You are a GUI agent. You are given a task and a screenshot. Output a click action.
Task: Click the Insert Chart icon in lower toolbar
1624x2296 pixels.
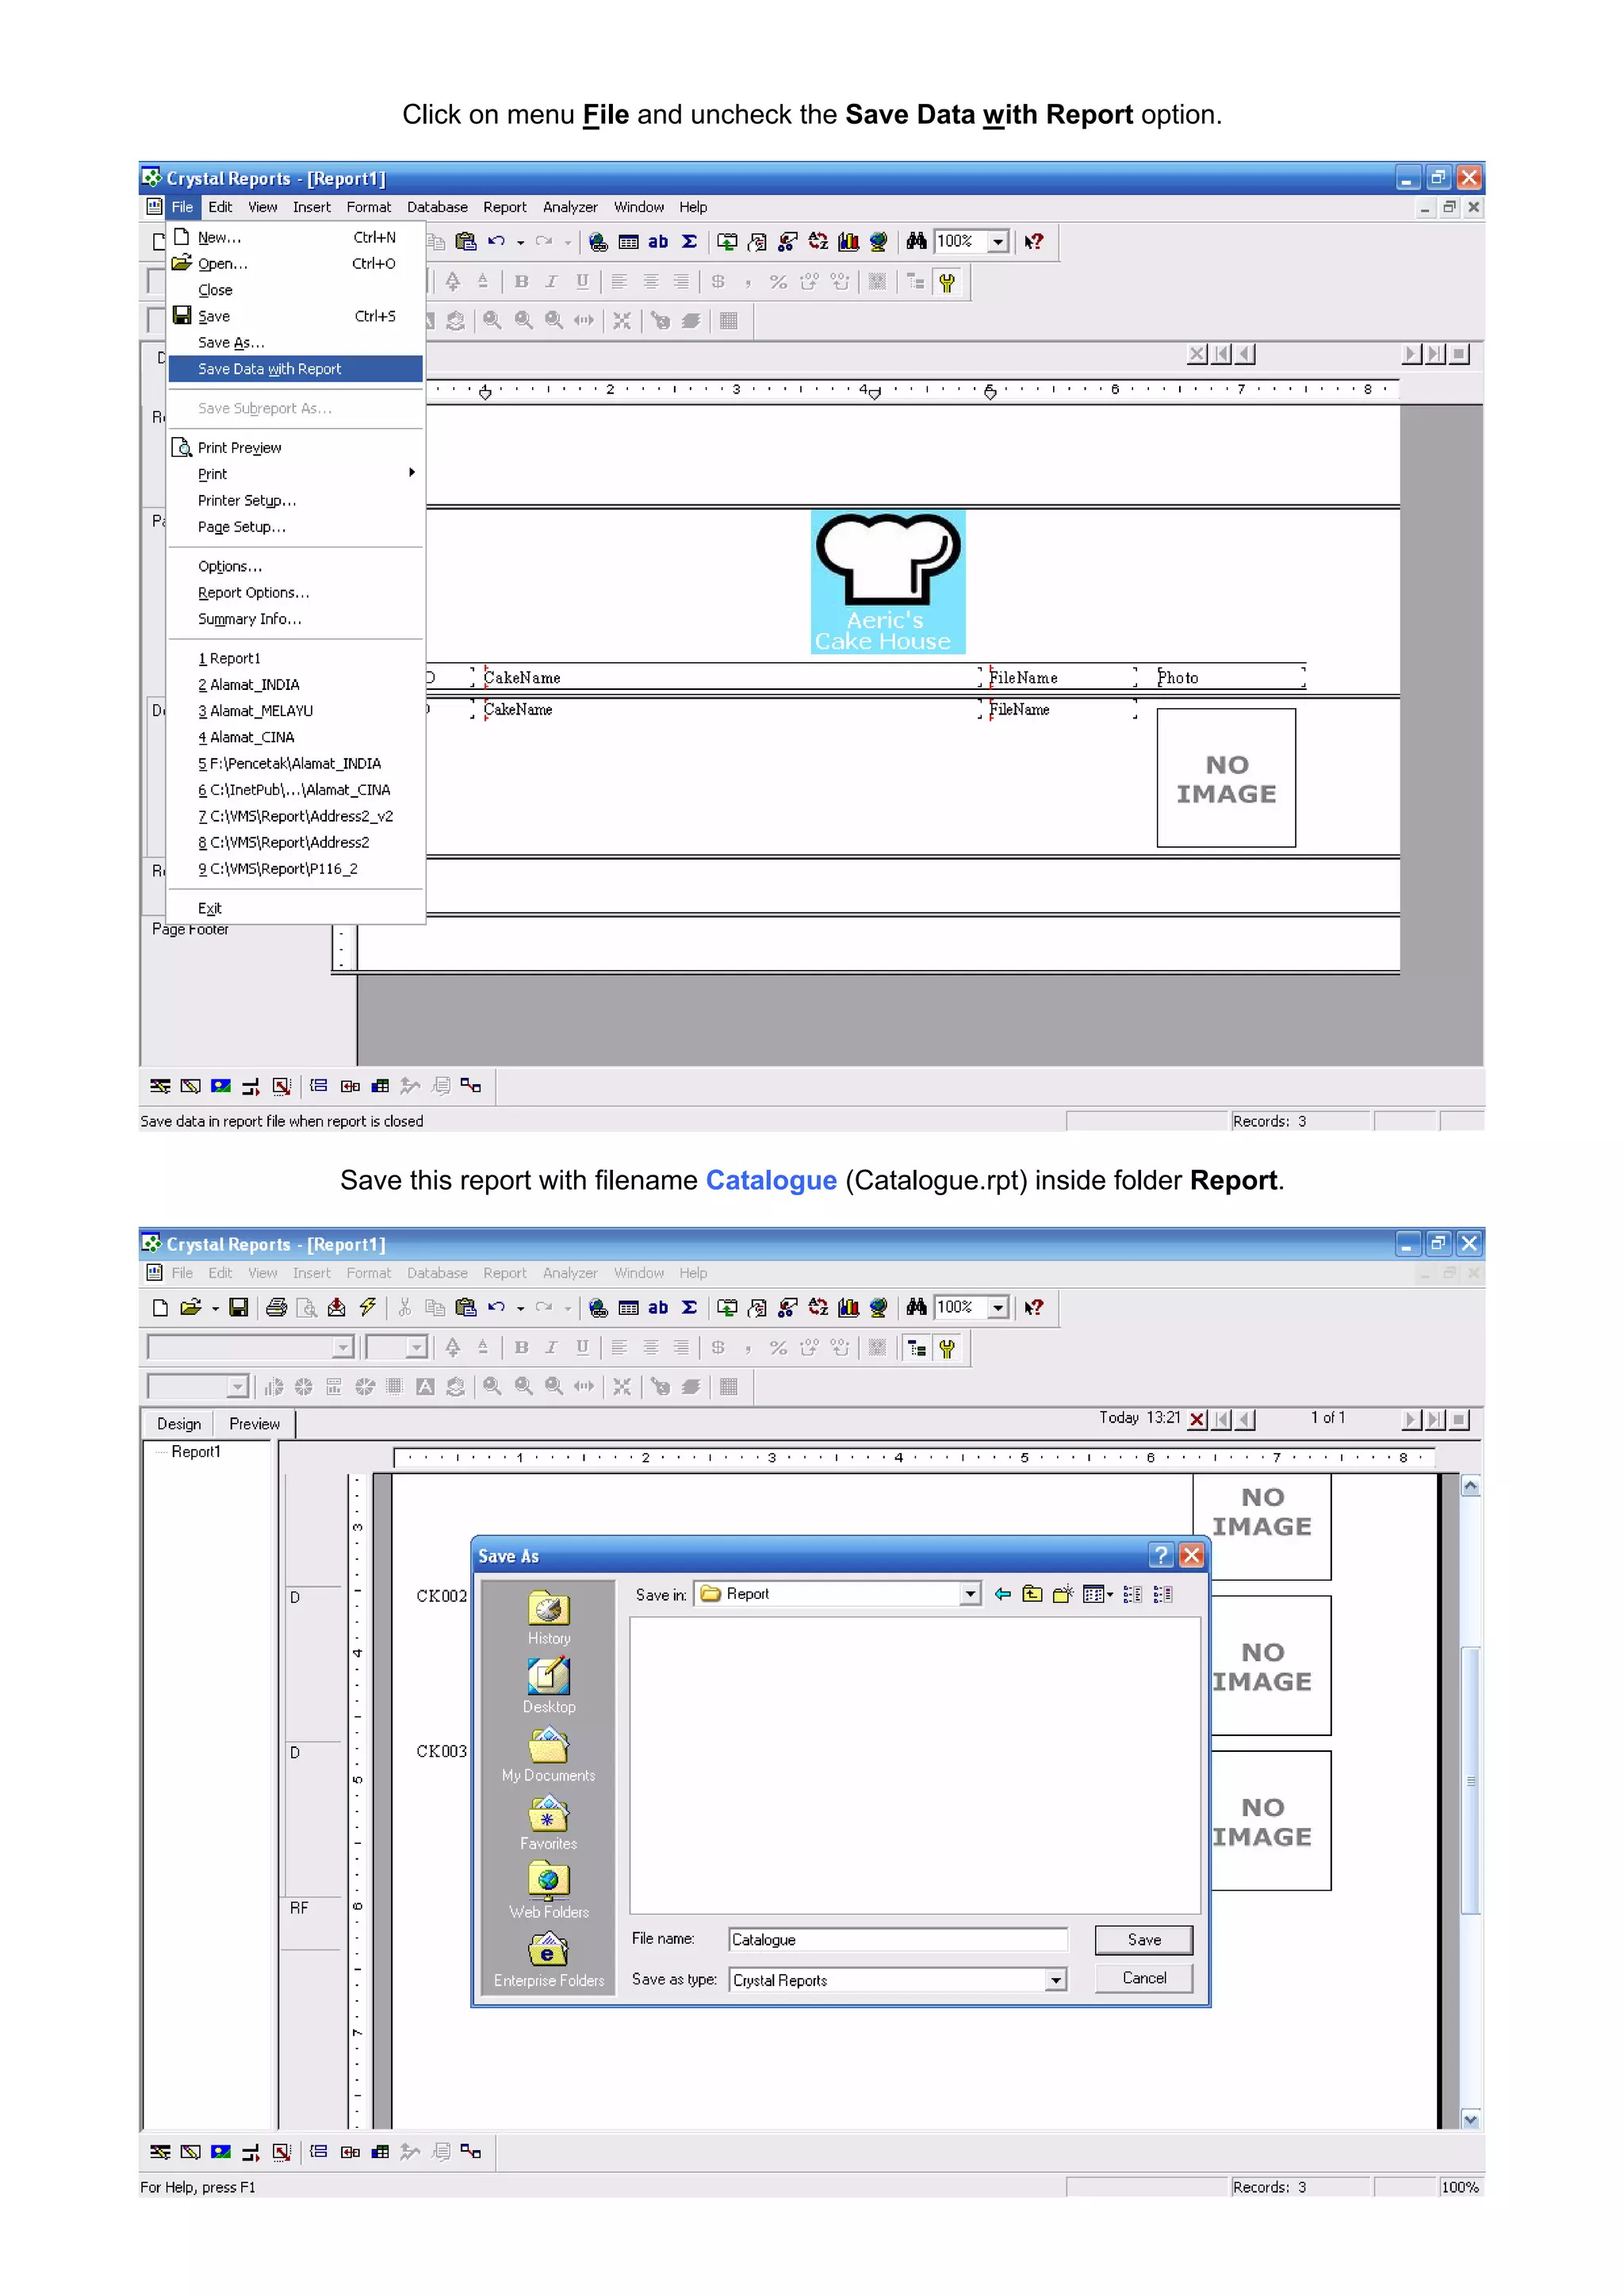tap(848, 1307)
